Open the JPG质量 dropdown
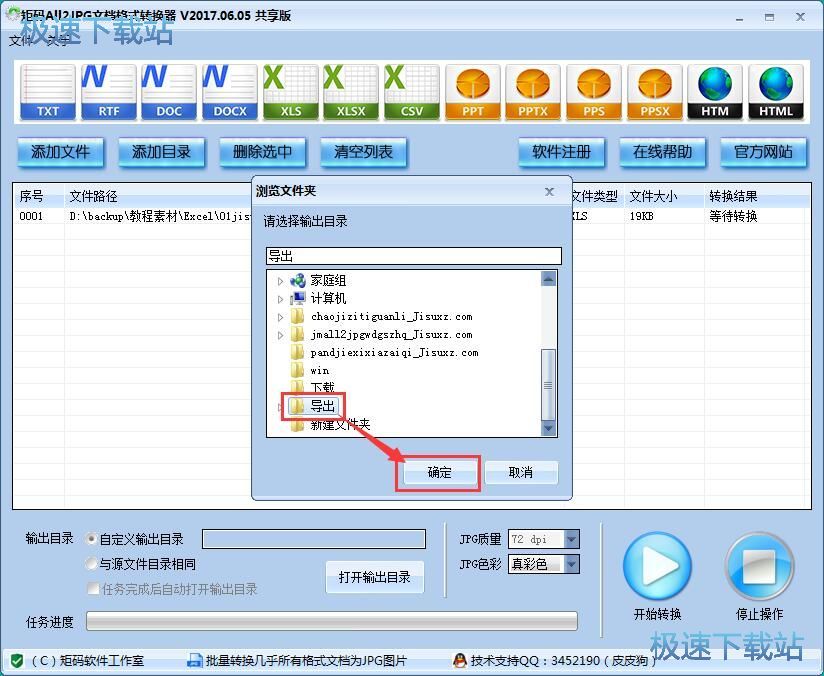Screen dimensions: 824x676 pos(570,538)
